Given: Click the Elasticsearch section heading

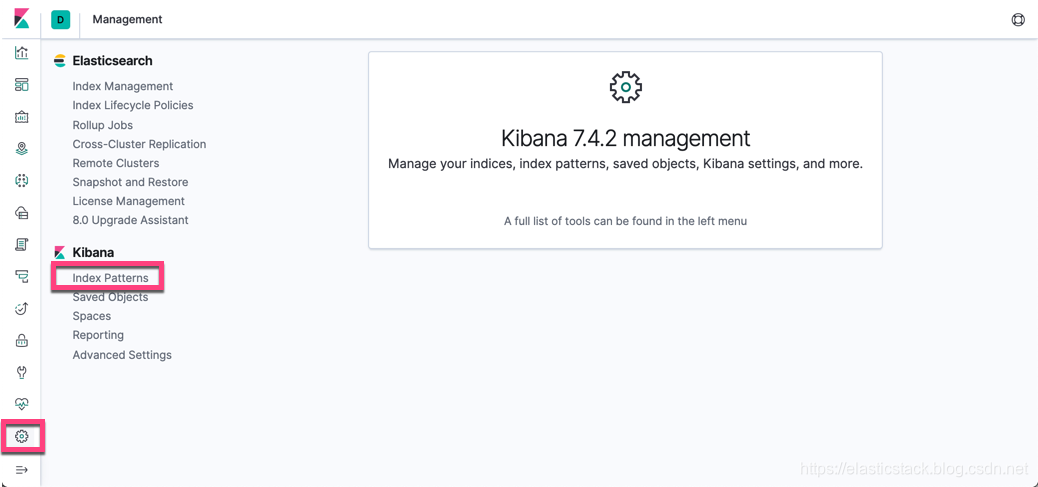Looking at the screenshot, I should pos(113,61).
